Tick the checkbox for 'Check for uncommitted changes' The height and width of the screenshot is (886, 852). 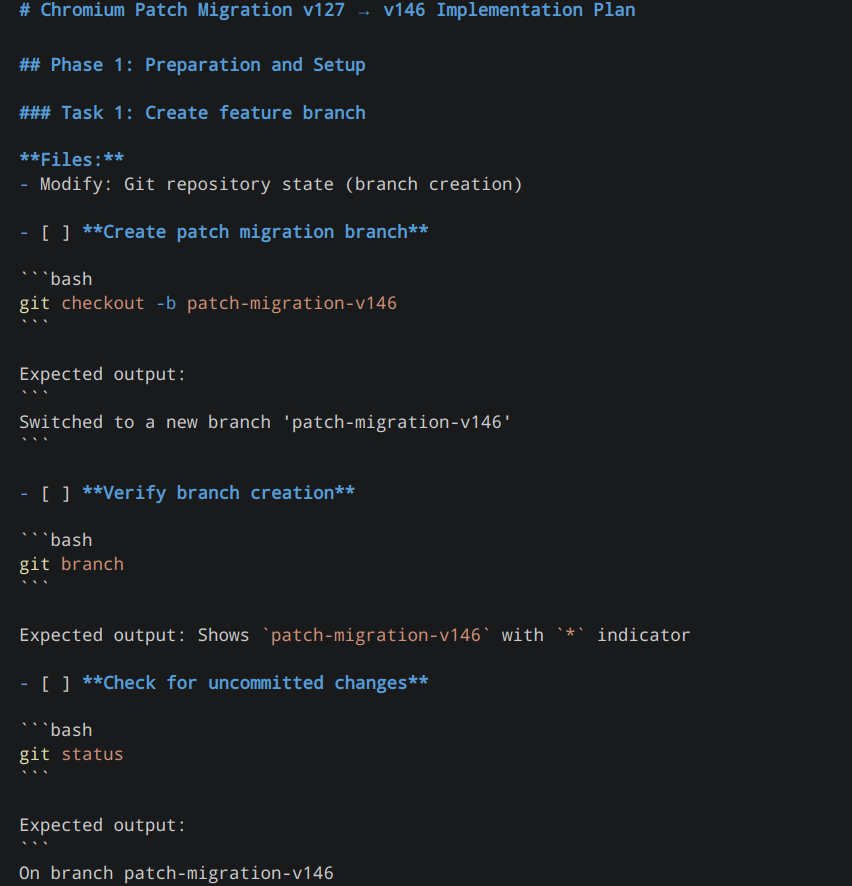click(55, 683)
